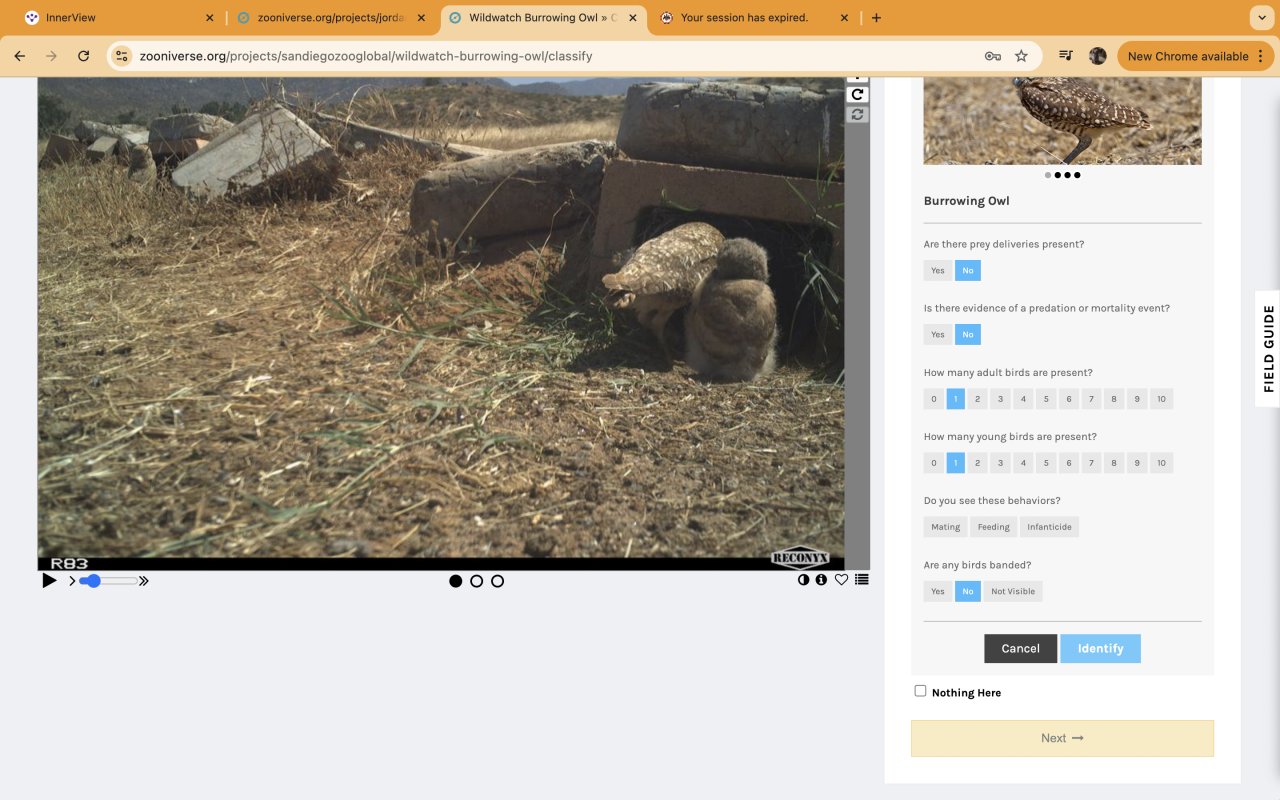Favorite this subject with heart icon

coord(841,579)
